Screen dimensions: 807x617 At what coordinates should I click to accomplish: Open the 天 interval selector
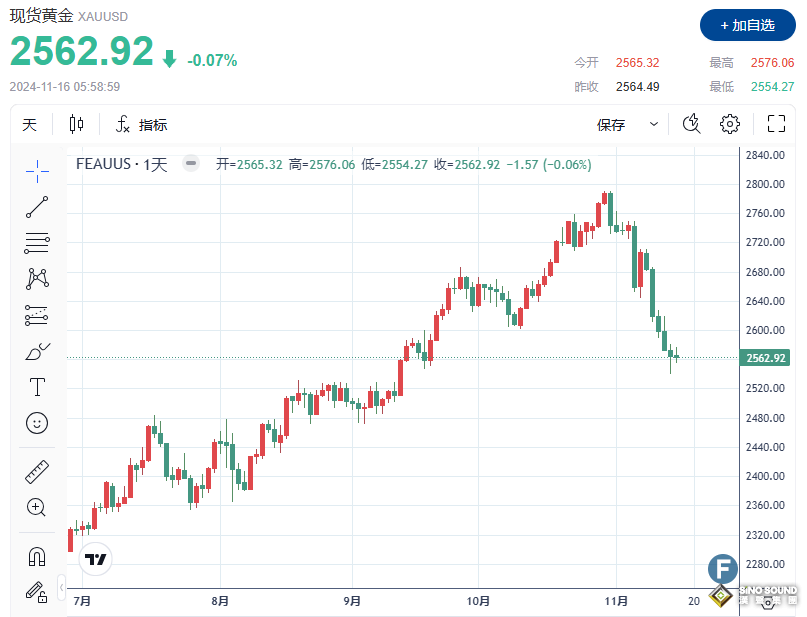click(x=30, y=124)
